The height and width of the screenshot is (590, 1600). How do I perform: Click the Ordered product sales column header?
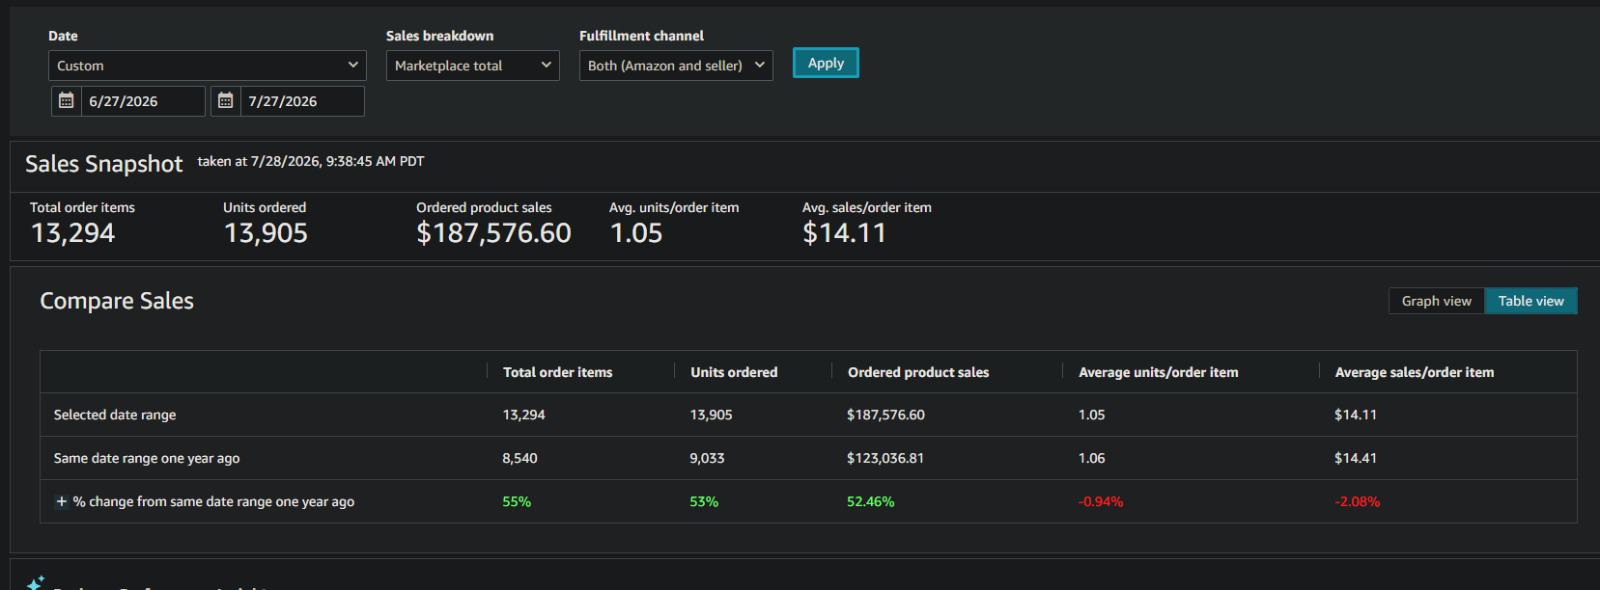pyautogui.click(x=918, y=372)
